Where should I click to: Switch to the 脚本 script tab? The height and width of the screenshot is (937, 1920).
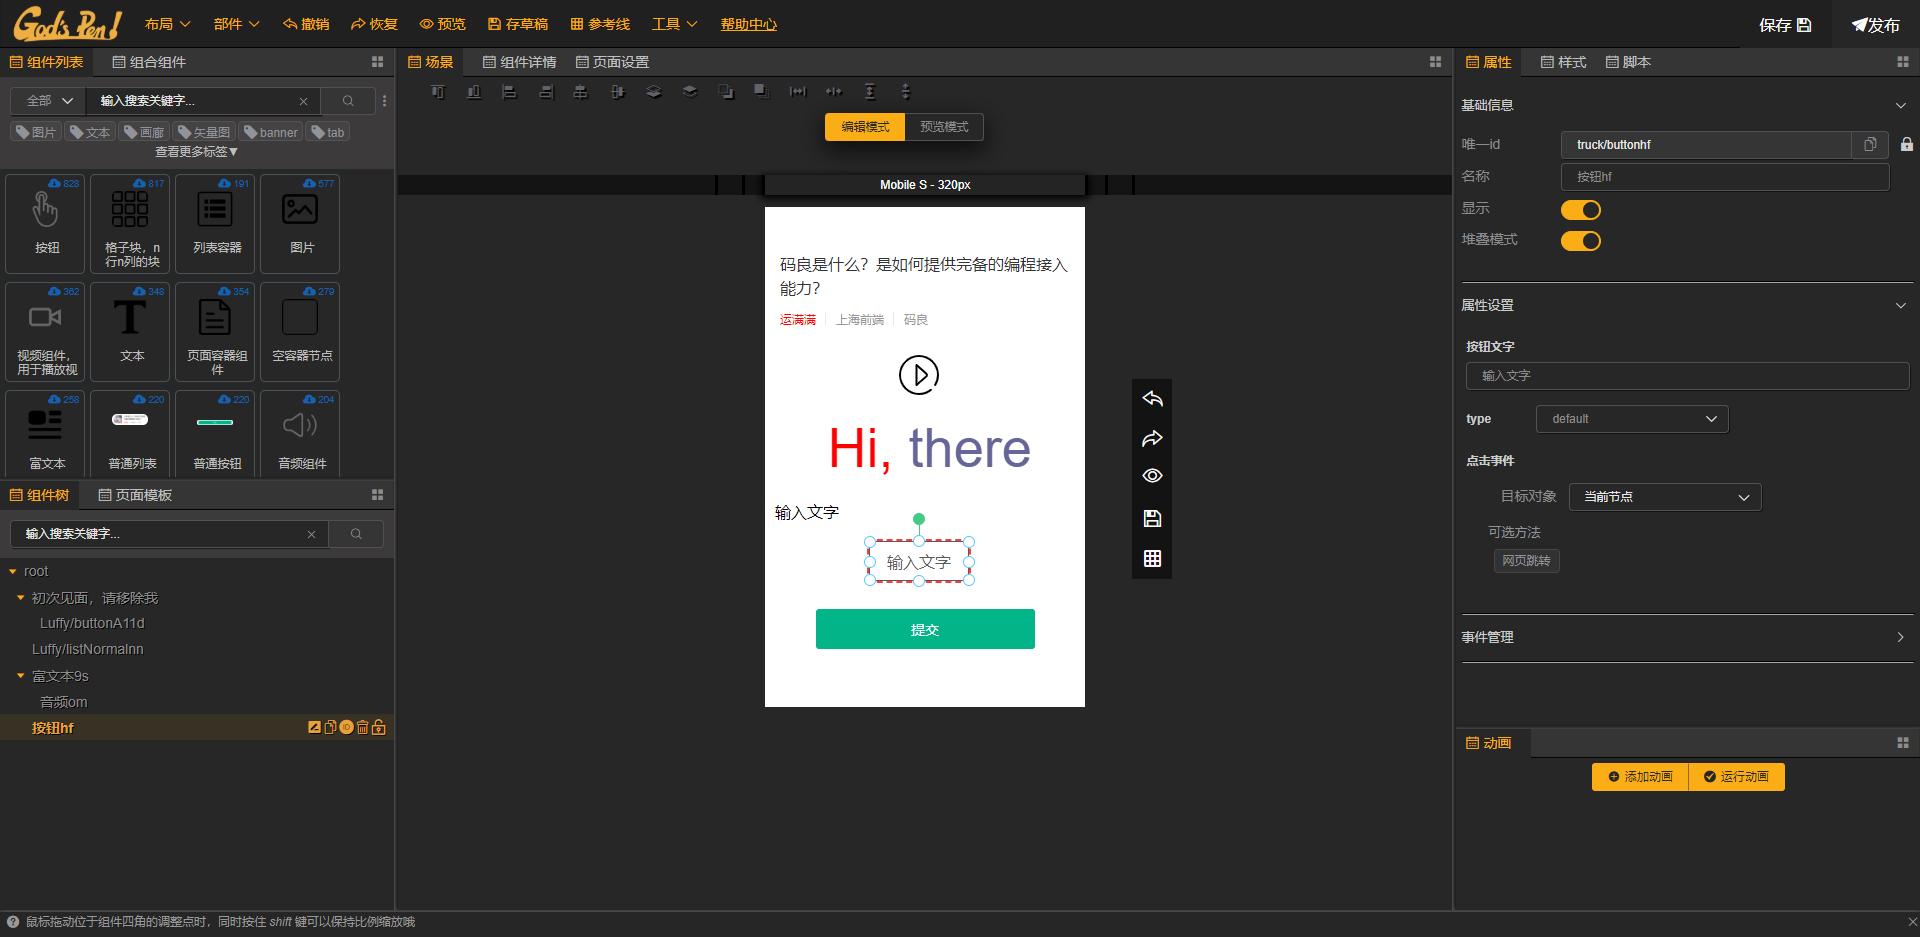pyautogui.click(x=1628, y=62)
